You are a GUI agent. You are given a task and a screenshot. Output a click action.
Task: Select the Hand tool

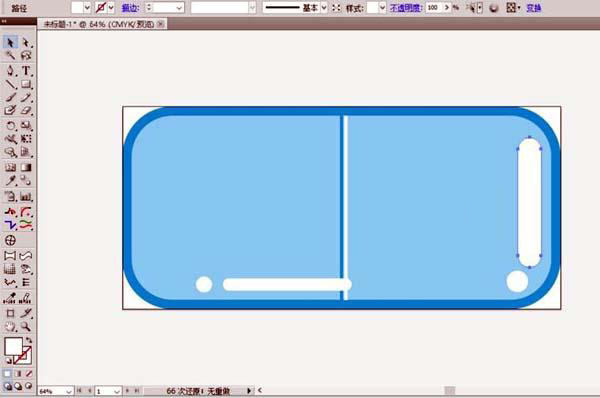click(10, 327)
